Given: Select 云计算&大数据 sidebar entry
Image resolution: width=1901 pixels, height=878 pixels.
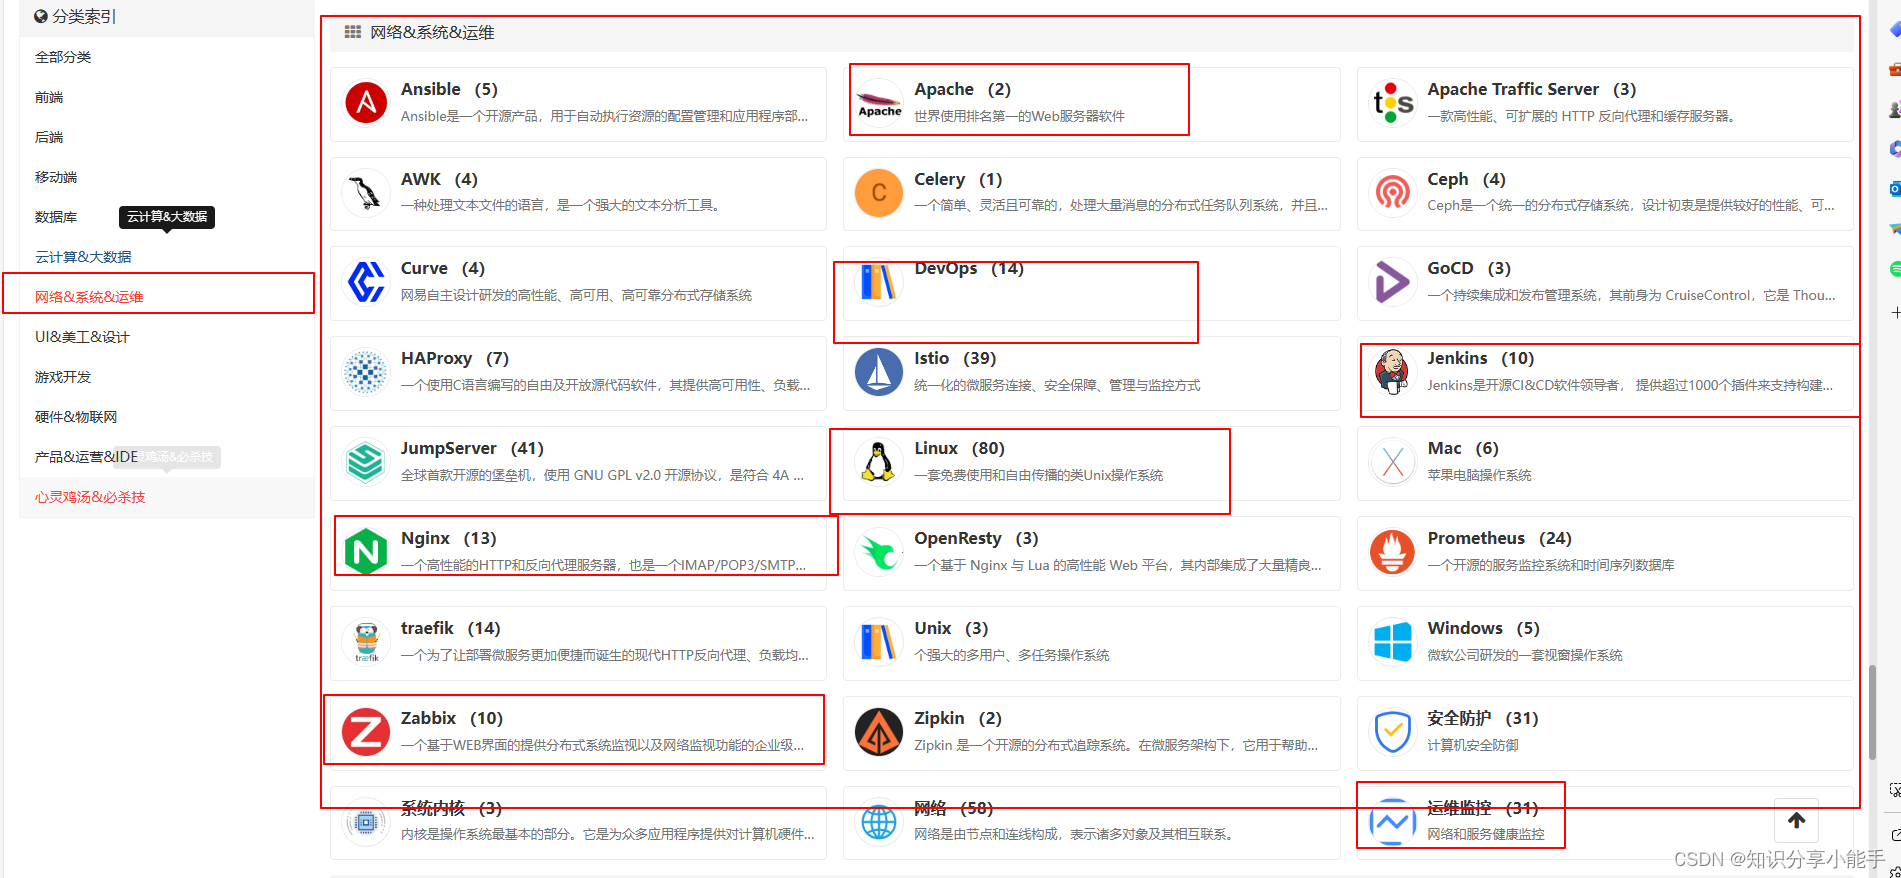Looking at the screenshot, I should [83, 257].
